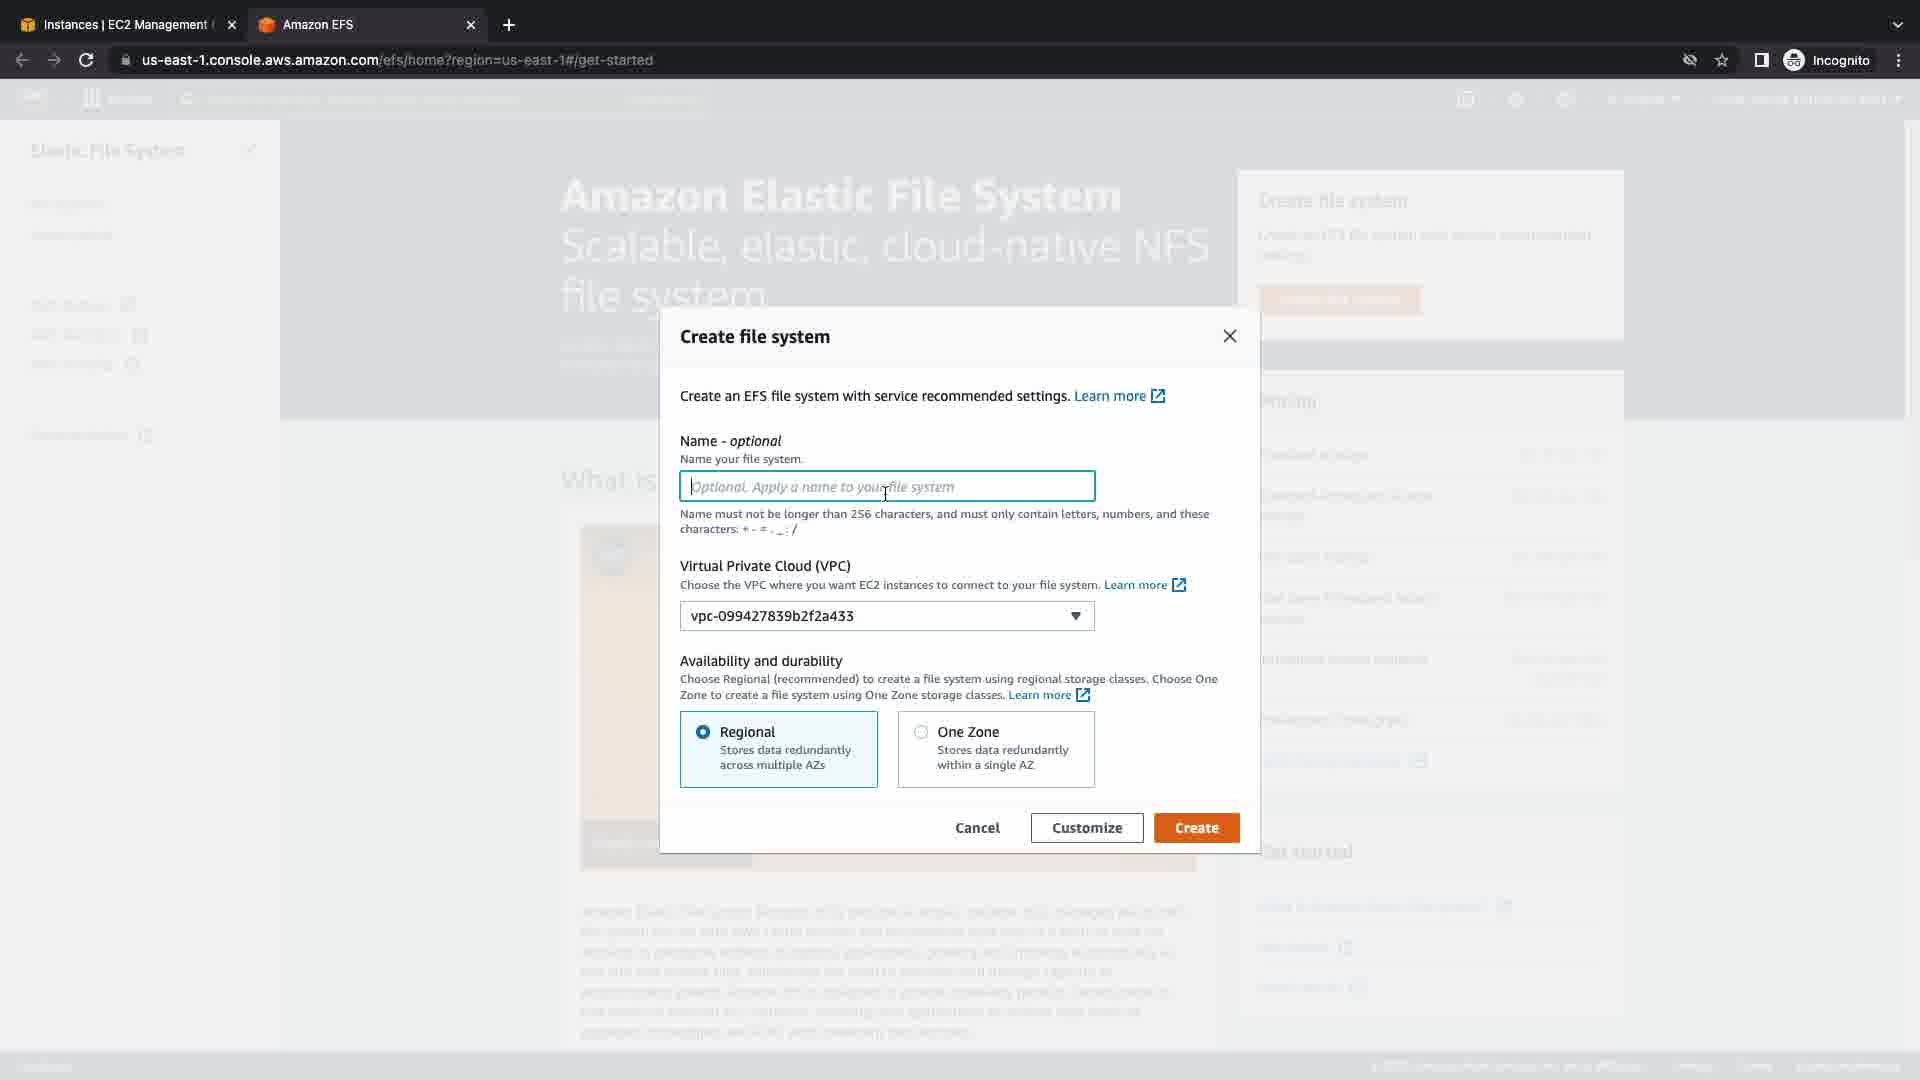Cancel the file system creation
This screenshot has height=1080, width=1920.
[x=977, y=828]
